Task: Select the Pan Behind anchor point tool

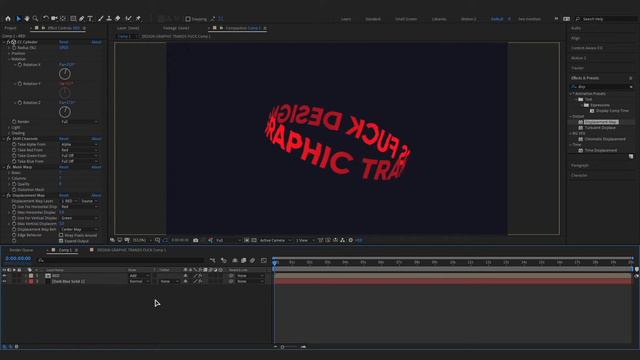Action: click(63, 19)
